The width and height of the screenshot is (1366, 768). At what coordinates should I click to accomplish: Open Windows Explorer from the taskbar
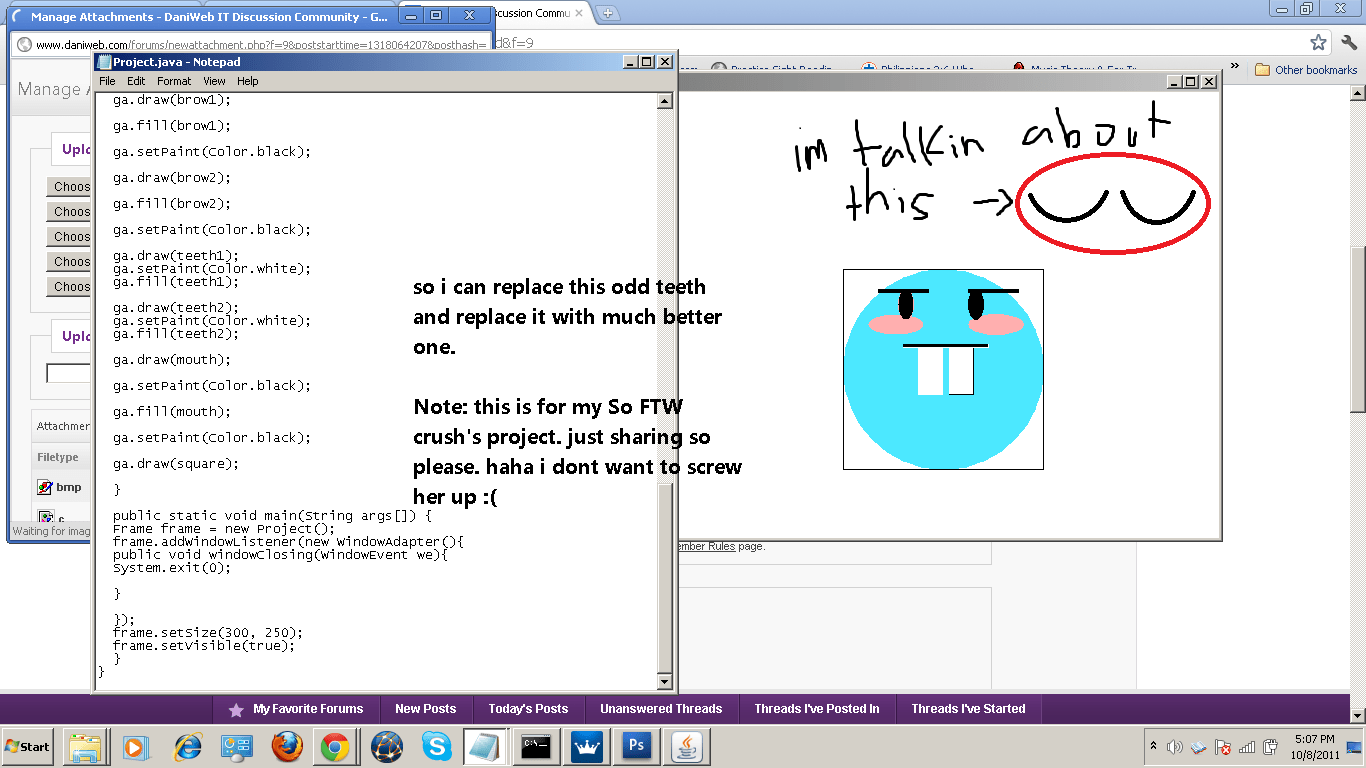[x=85, y=747]
